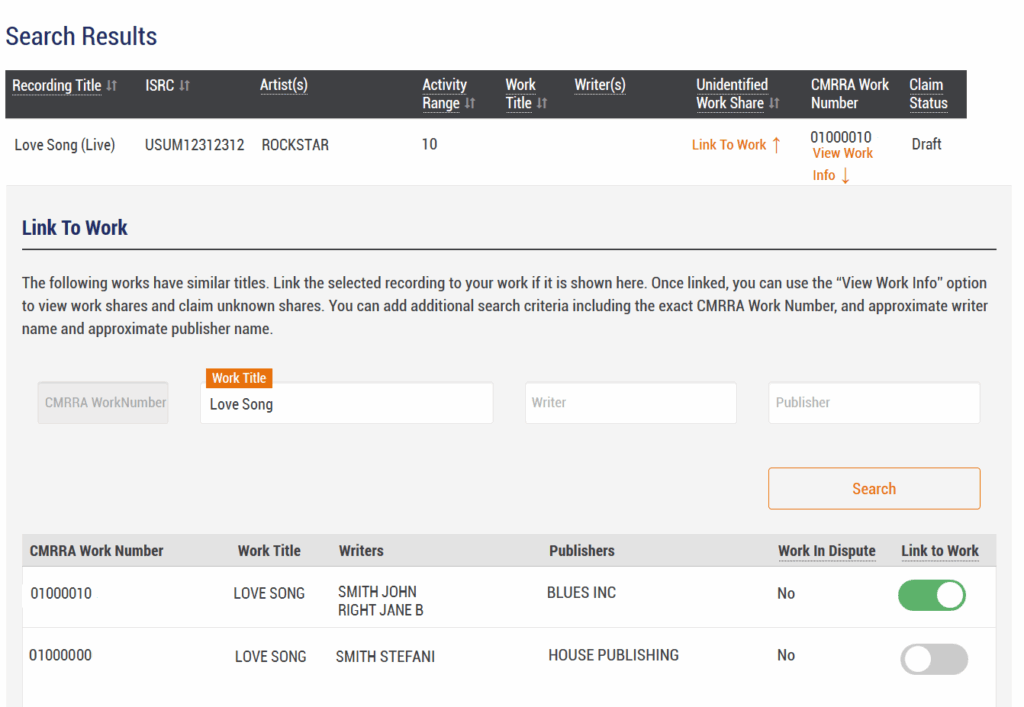Click into the Publisher search field
The width and height of the screenshot is (1024, 707).
873,403
